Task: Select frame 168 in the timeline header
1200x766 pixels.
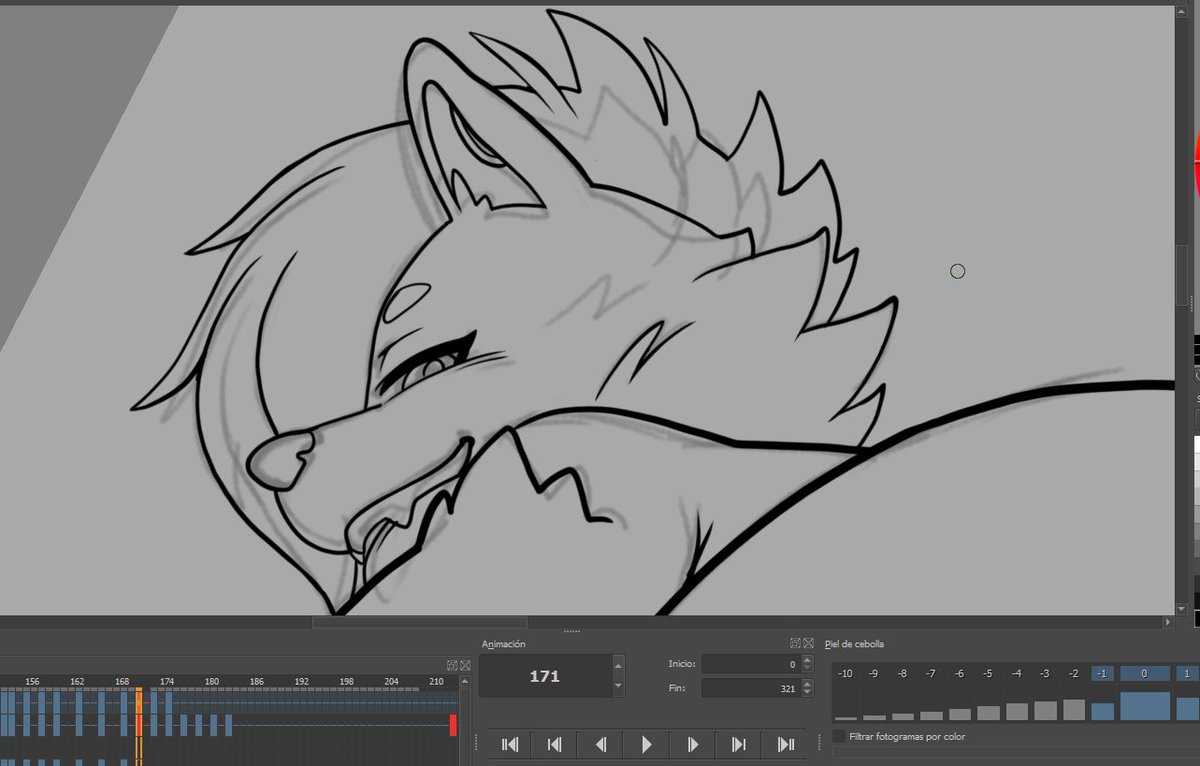Action: (122, 681)
